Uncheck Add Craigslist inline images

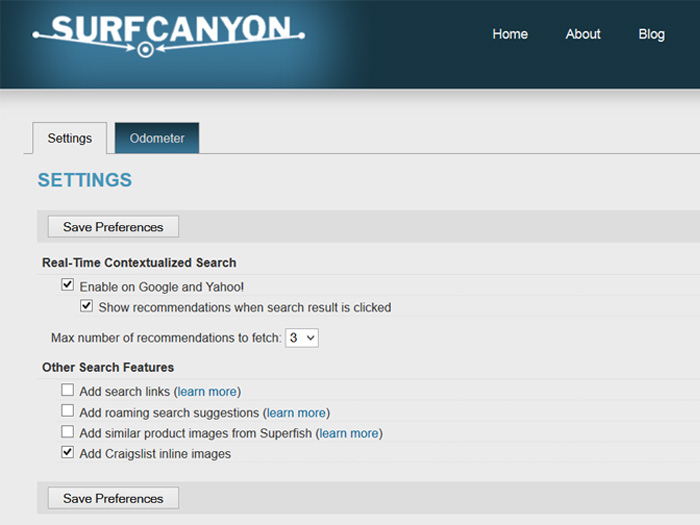pyautogui.click(x=67, y=452)
